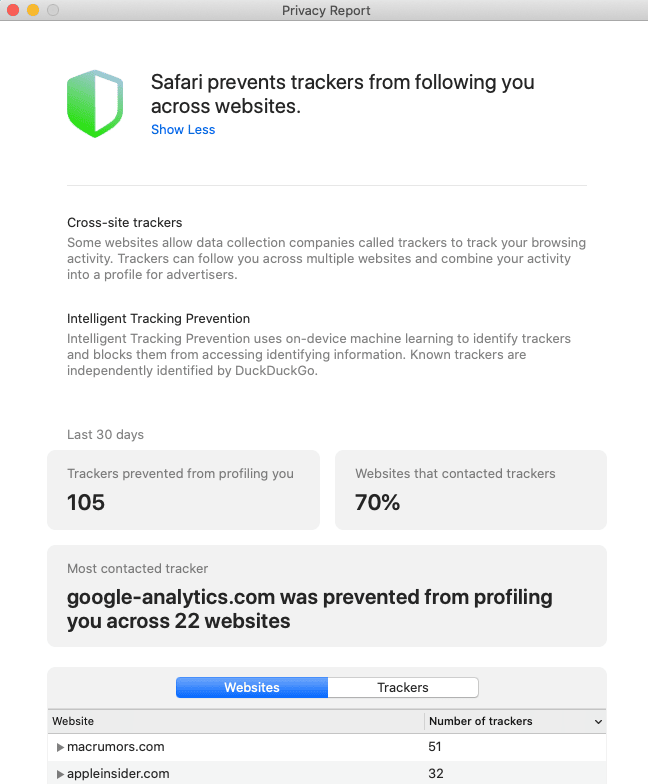Click the Website column header
This screenshot has width=648, height=784.
click(73, 721)
